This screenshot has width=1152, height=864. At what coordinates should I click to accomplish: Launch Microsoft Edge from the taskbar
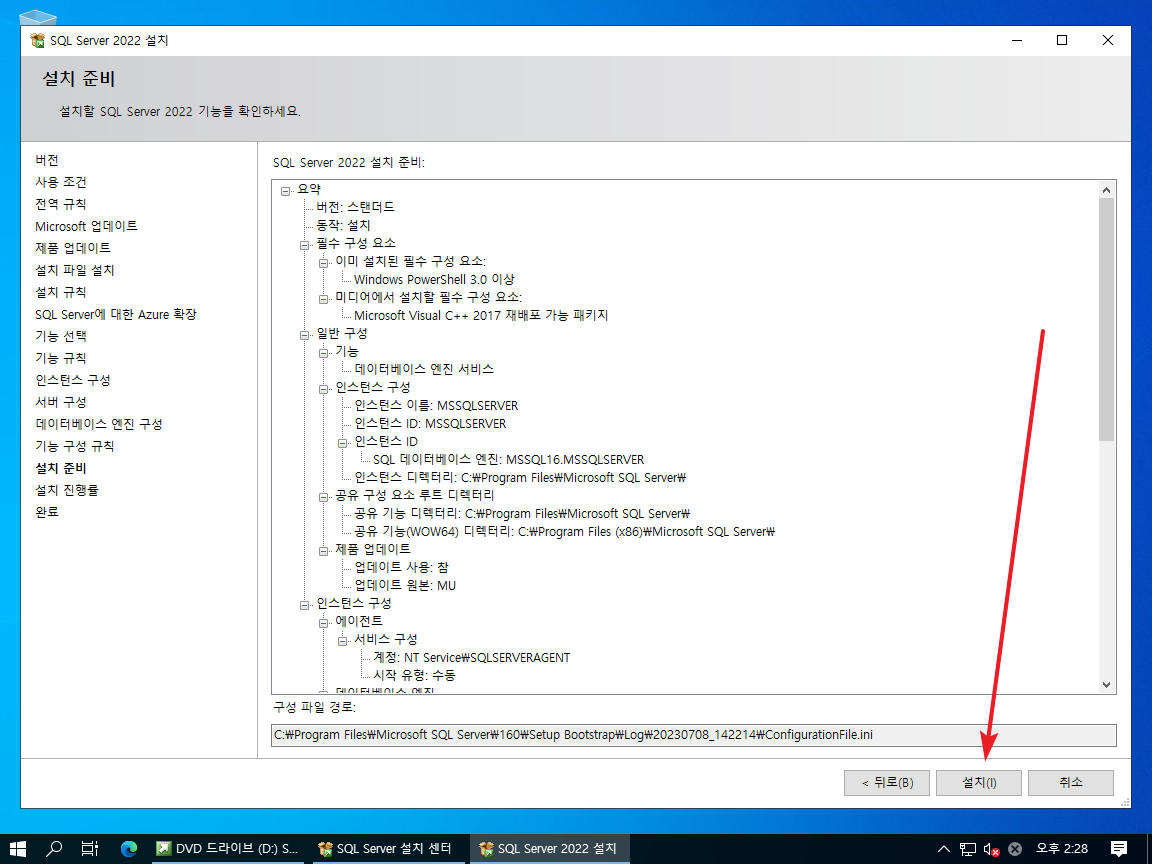(129, 849)
